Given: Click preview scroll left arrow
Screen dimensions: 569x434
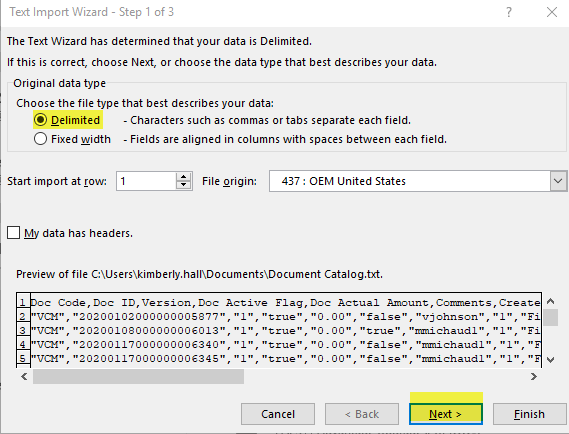Looking at the screenshot, I should tap(24, 377).
